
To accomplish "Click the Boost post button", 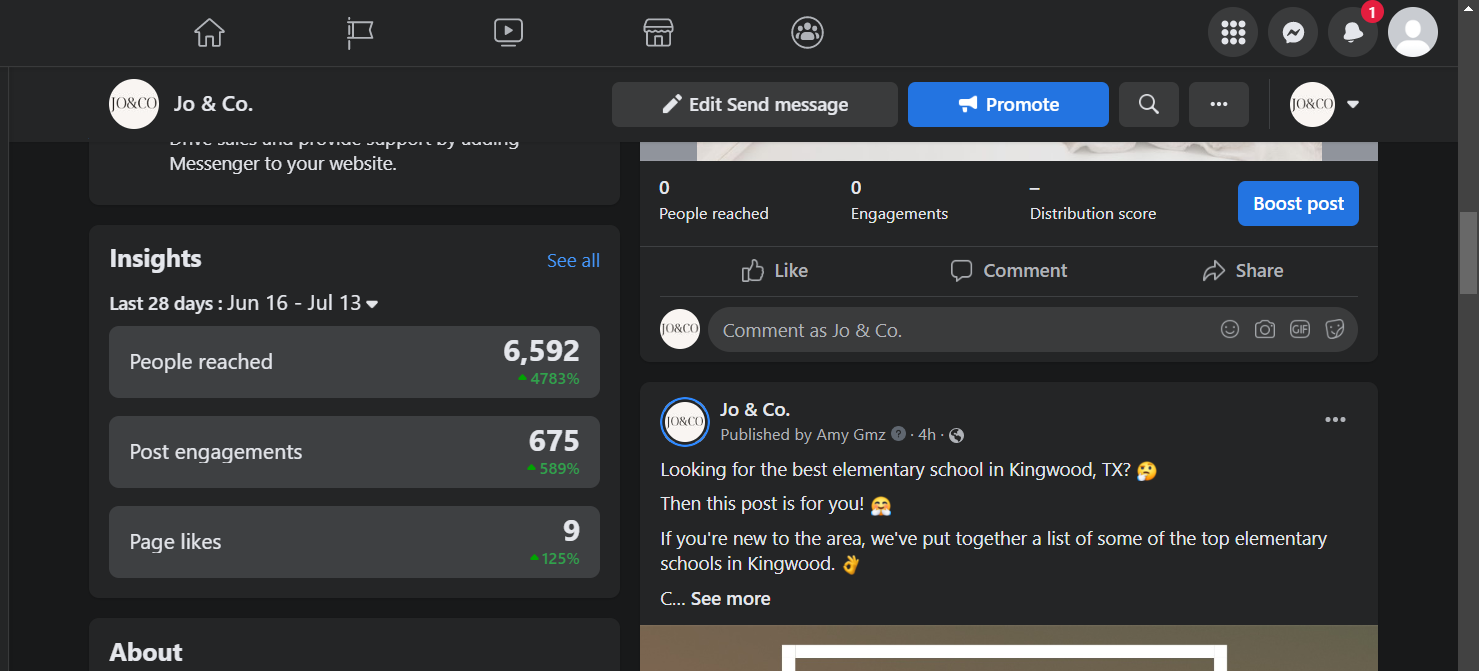I will tap(1298, 203).
